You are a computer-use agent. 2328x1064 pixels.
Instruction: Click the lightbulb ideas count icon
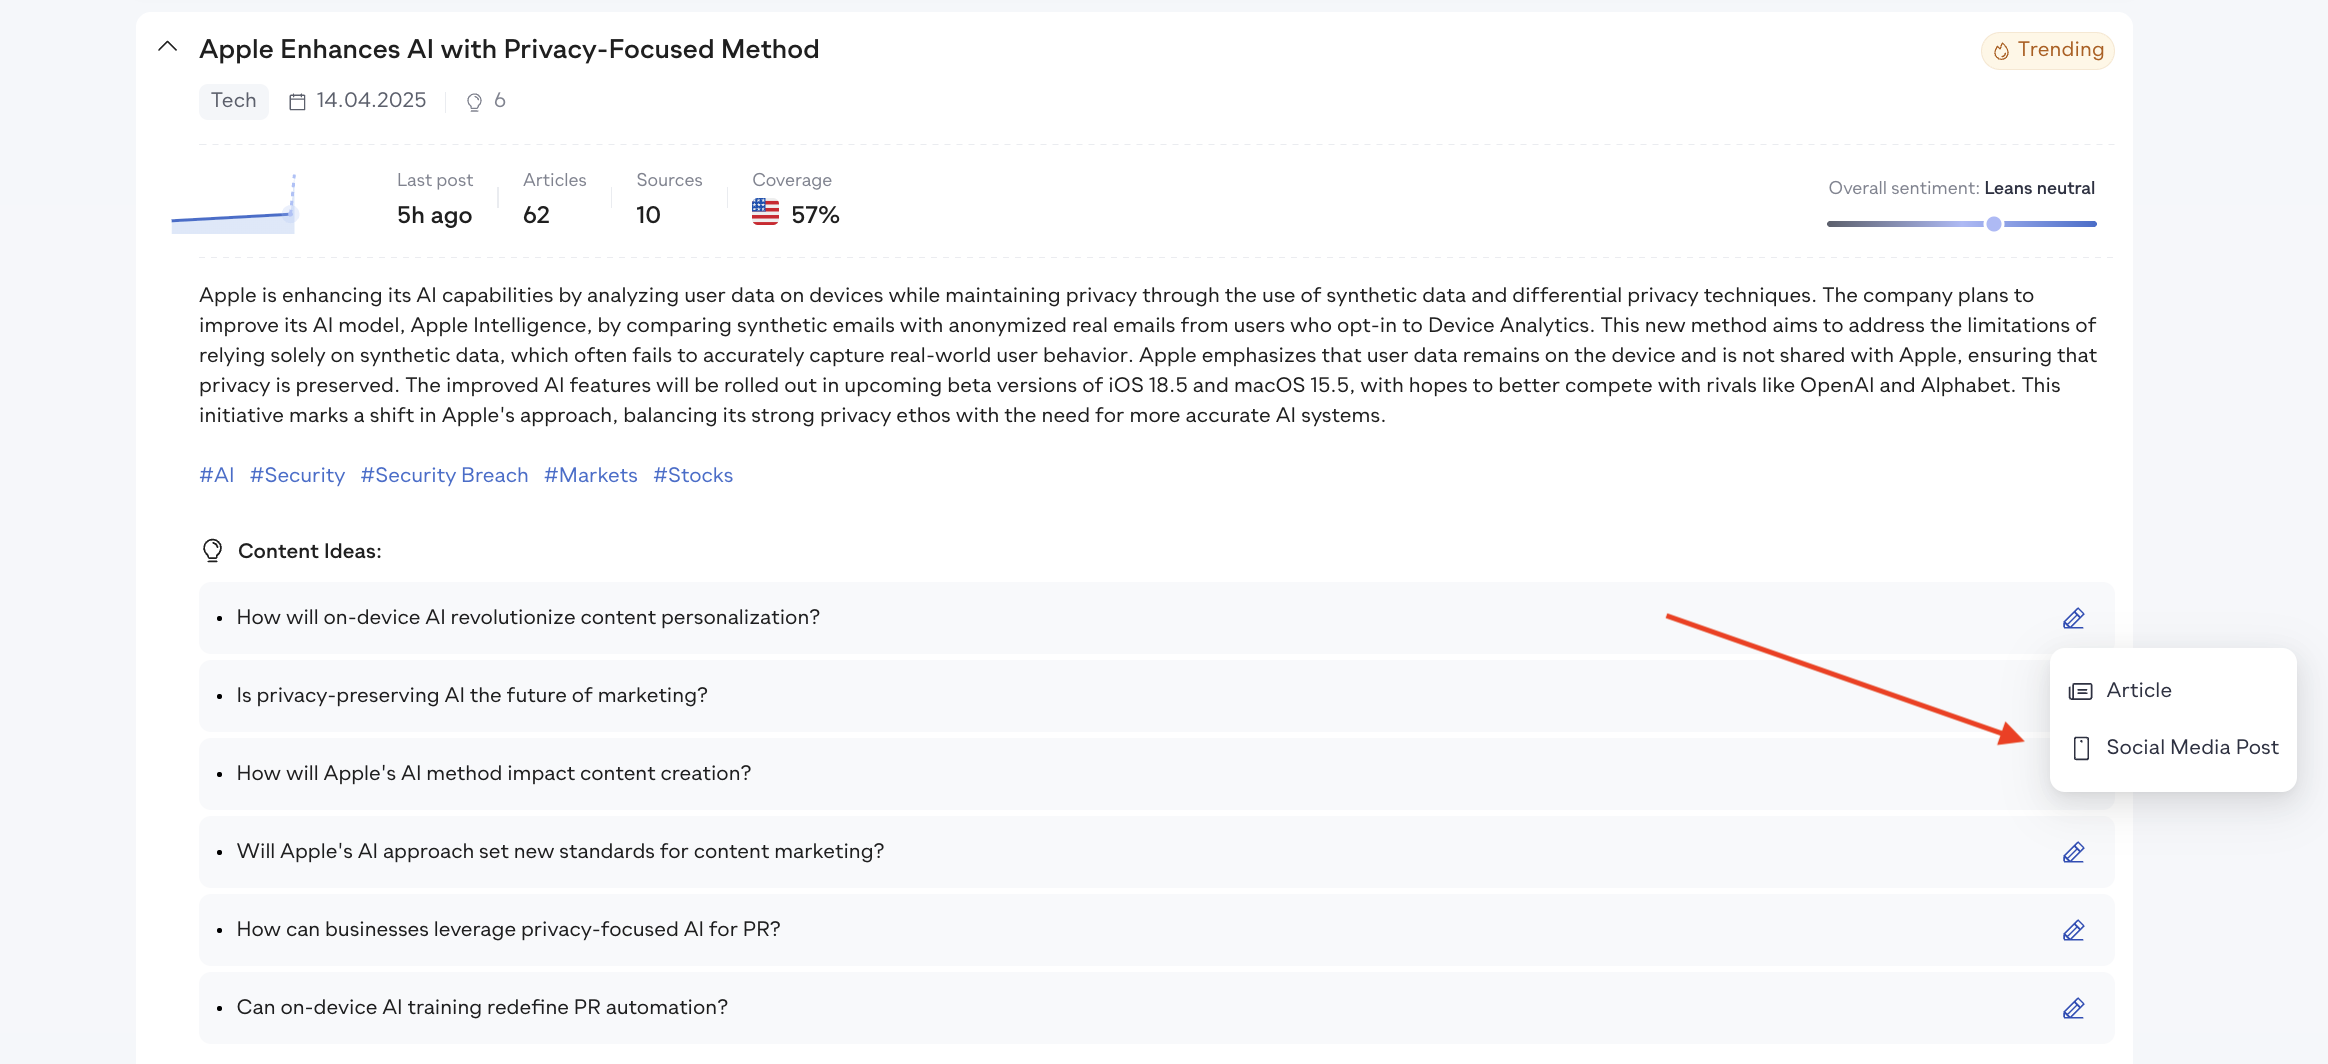474,102
